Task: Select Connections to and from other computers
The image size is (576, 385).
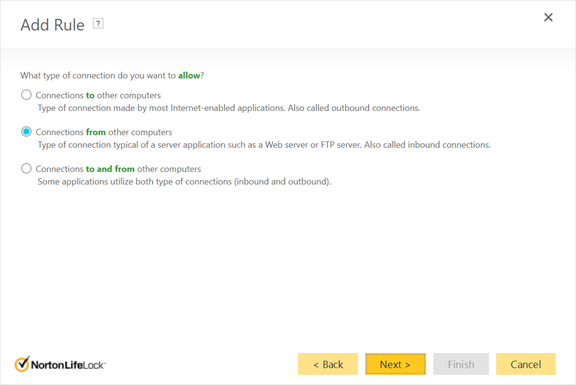Action: [x=26, y=169]
